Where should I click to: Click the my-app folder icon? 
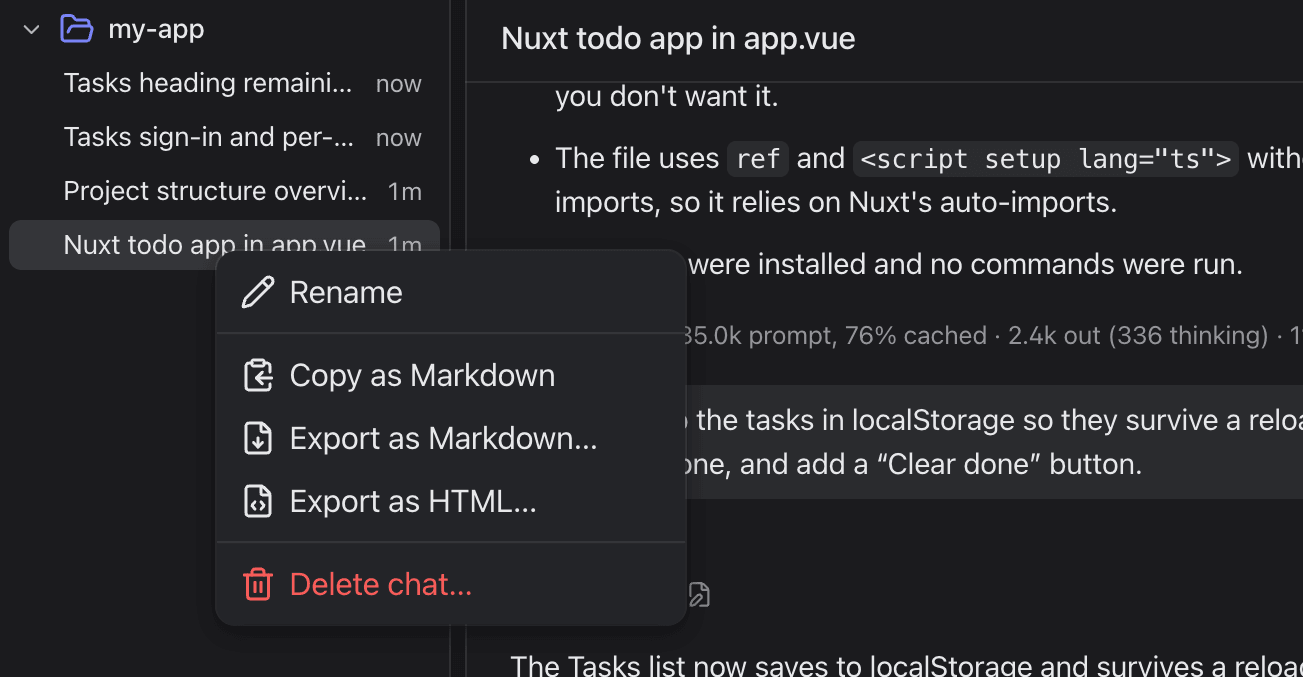coord(76,29)
